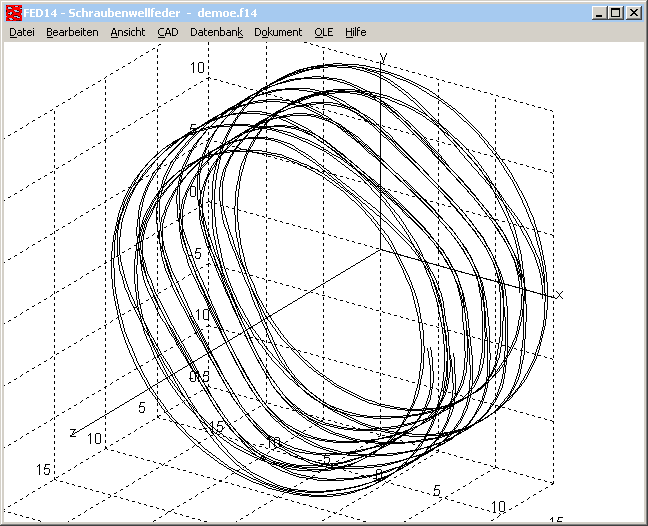648x526 pixels.
Task: Click the '0.5' tick label in the plot
Action: (200, 376)
